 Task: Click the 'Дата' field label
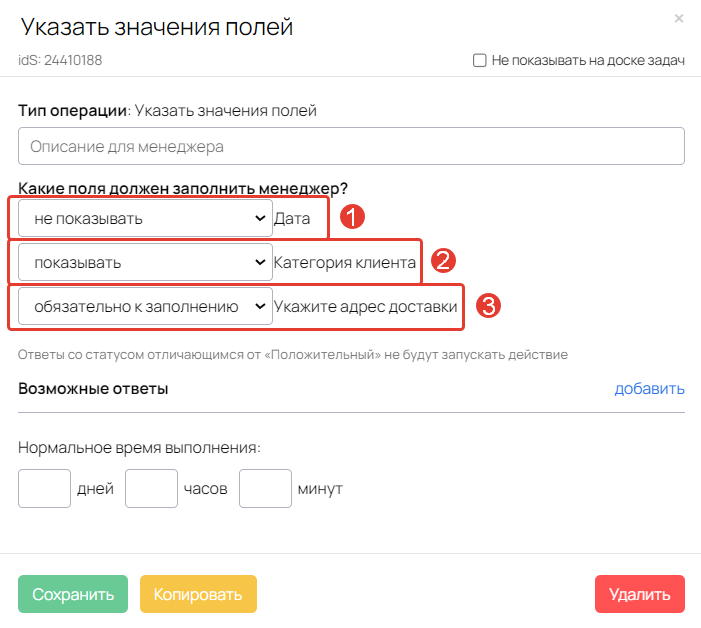[x=292, y=219]
